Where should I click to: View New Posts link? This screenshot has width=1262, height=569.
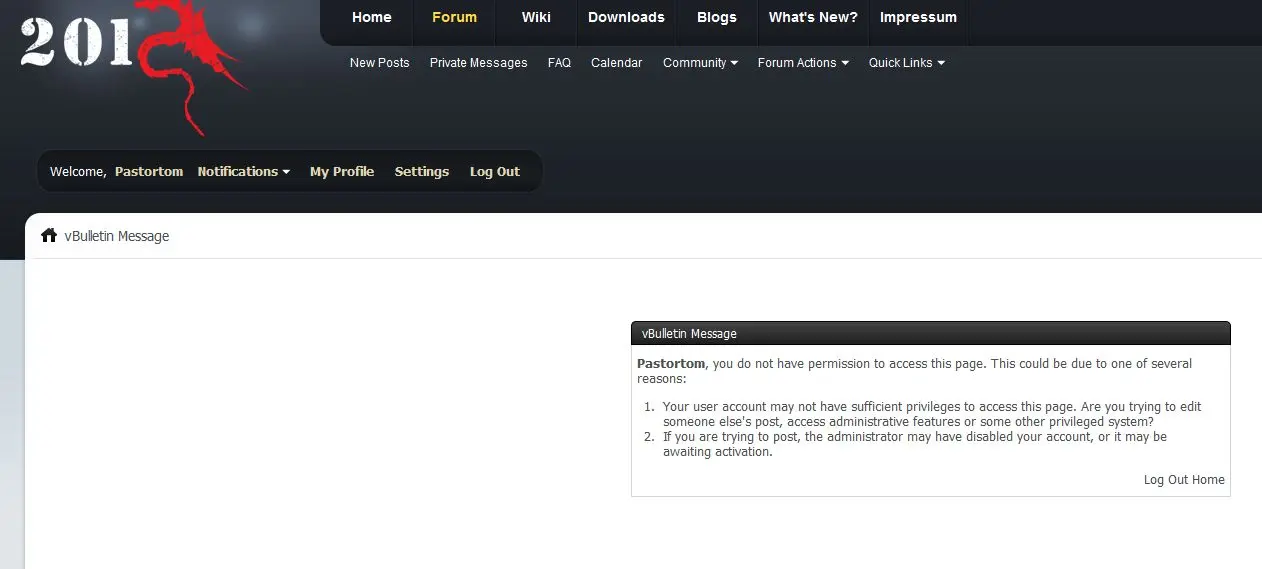coord(379,62)
